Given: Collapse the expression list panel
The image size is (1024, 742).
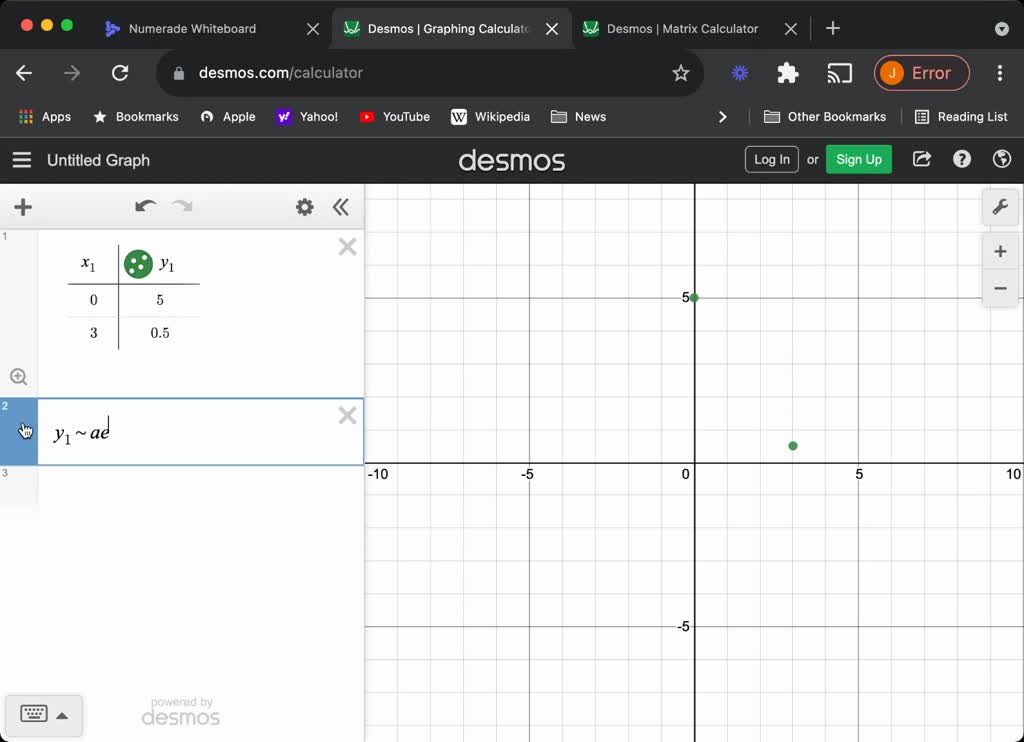Looking at the screenshot, I should [341, 207].
